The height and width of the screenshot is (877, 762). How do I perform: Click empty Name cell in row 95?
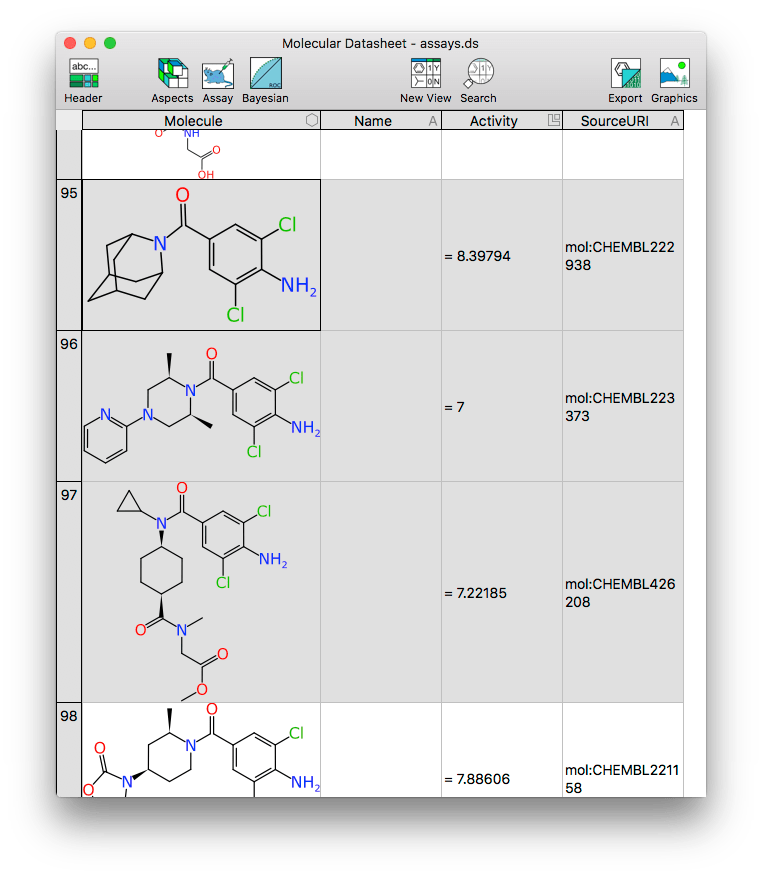click(x=380, y=256)
